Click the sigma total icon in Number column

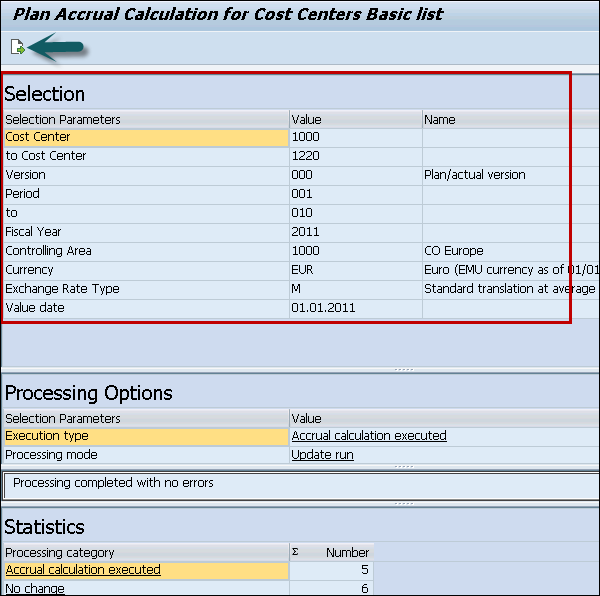(295, 552)
